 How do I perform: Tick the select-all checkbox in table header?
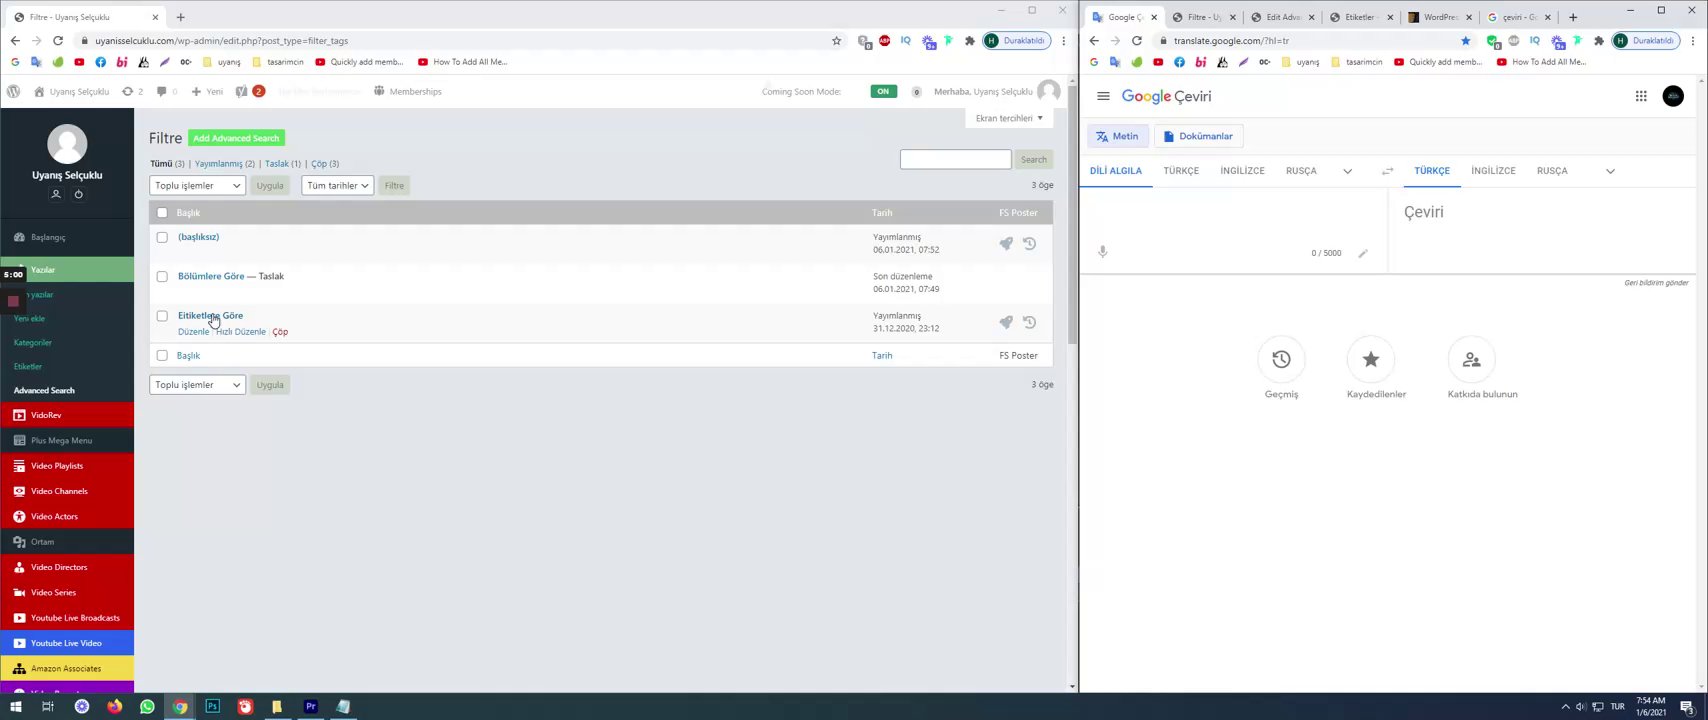click(x=162, y=213)
